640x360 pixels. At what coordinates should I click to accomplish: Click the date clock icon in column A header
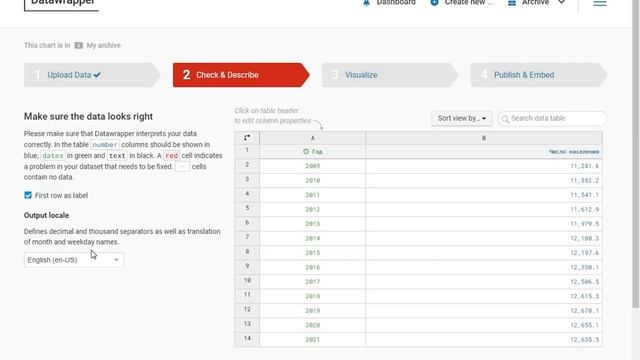click(x=306, y=151)
